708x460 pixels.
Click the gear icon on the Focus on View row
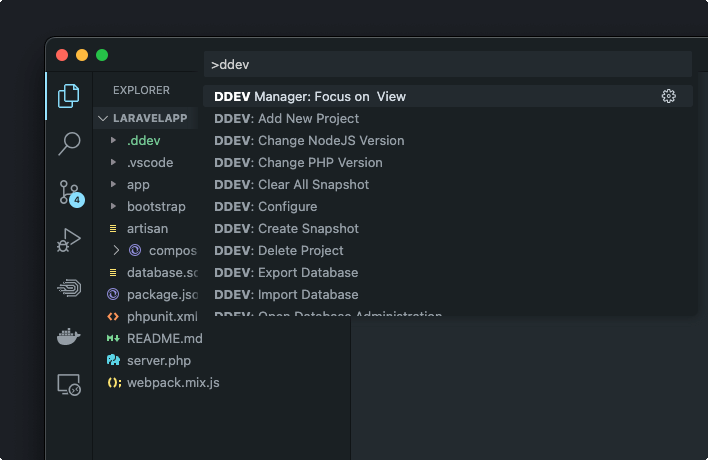coord(668,96)
